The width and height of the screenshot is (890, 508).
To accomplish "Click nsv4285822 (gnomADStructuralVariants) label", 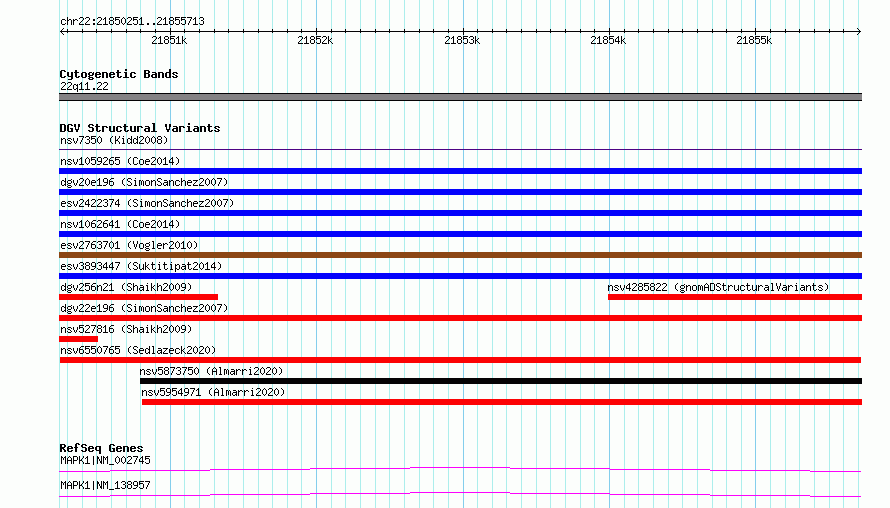I will tap(718, 287).
